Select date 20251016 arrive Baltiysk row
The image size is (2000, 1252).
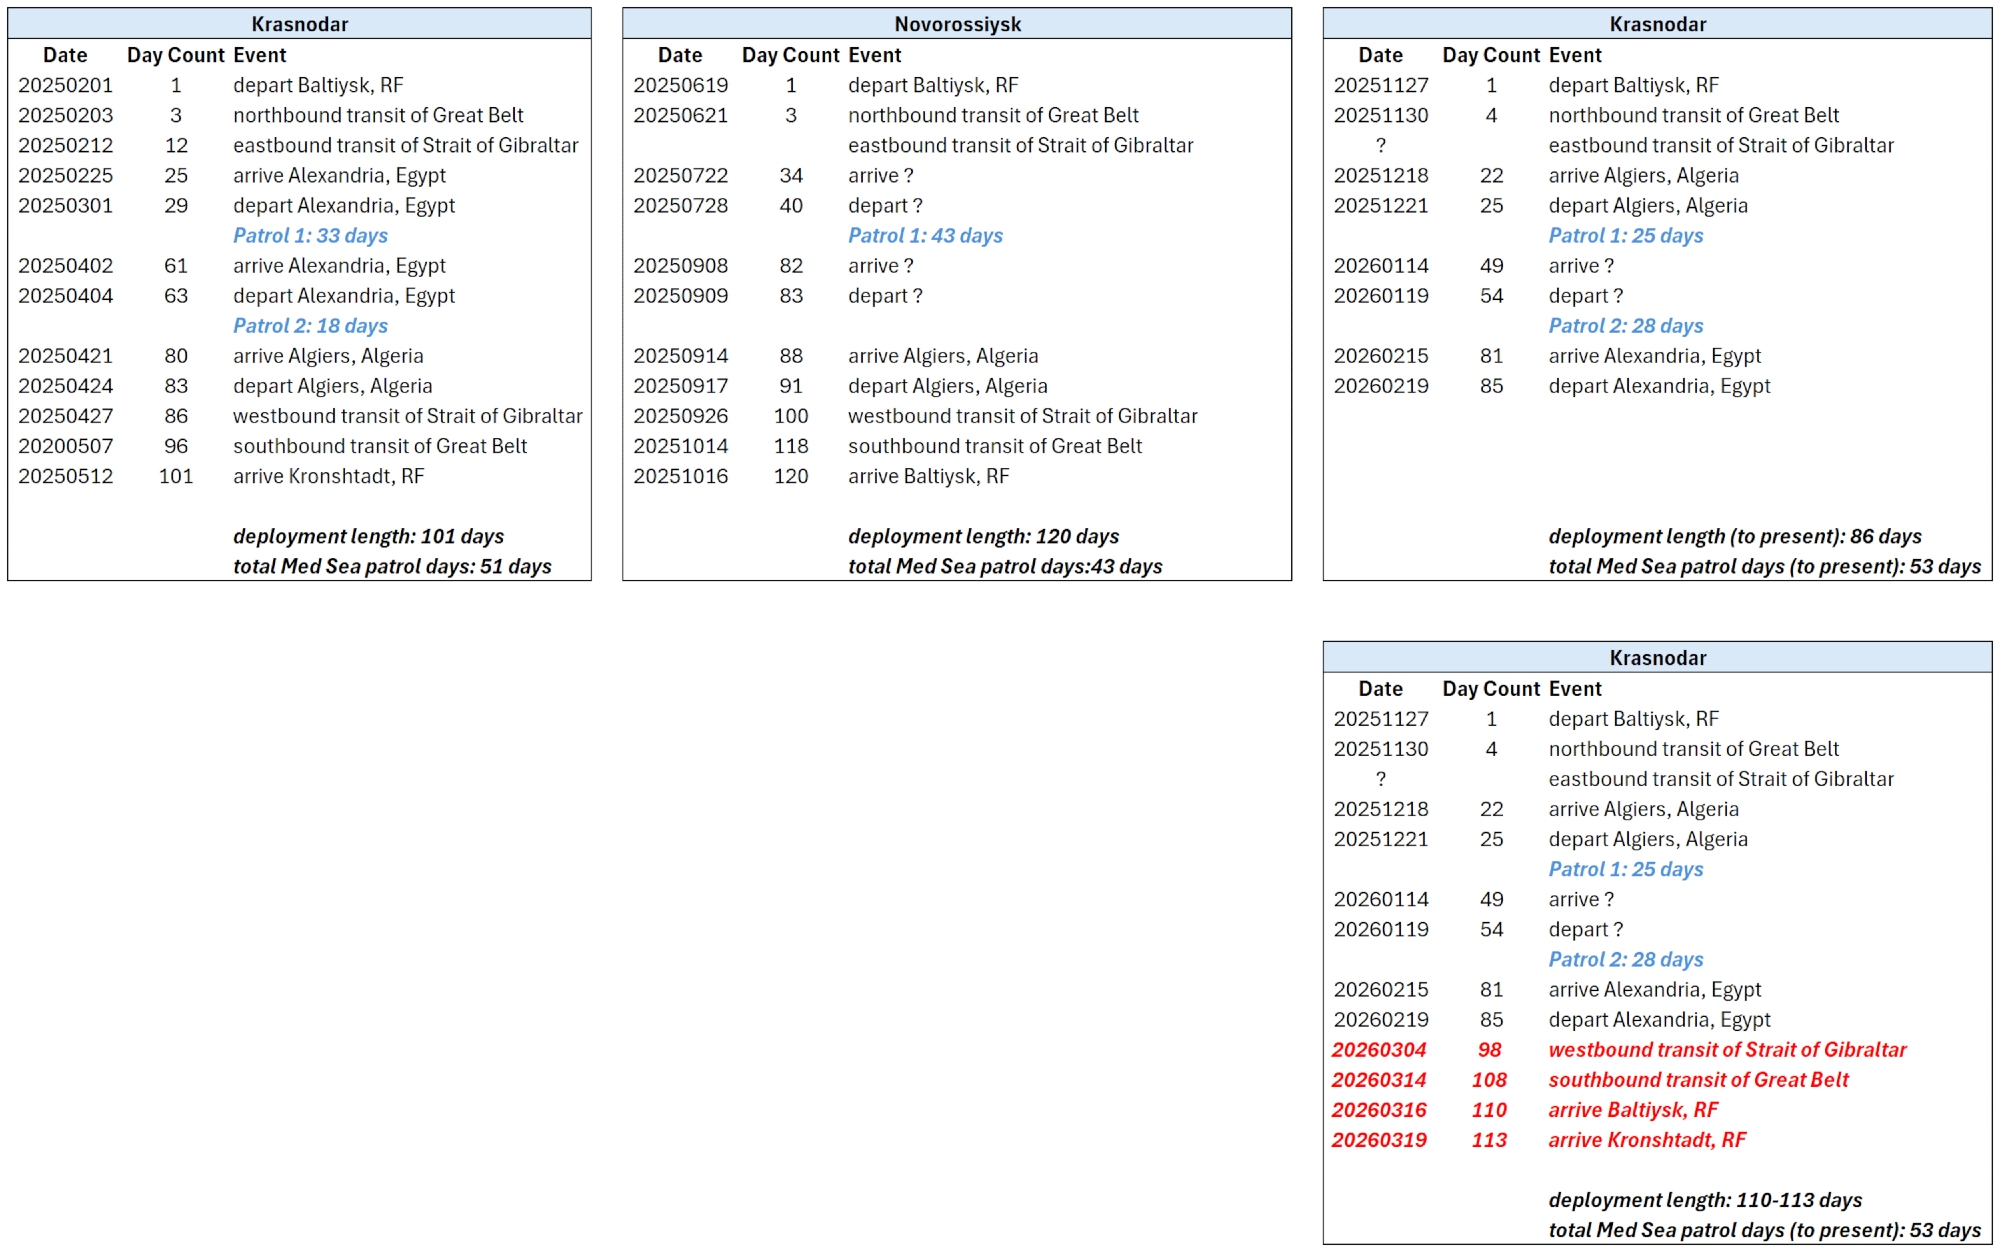[681, 476]
